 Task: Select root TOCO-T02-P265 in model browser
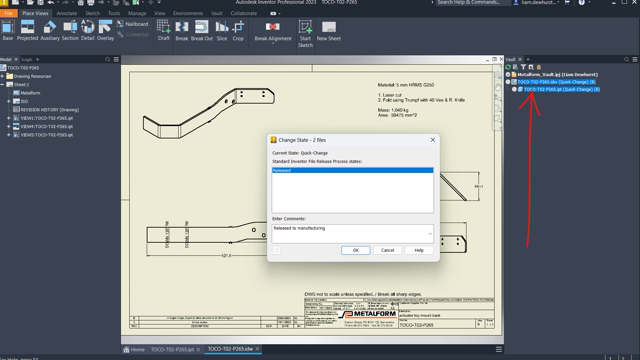[x=23, y=68]
